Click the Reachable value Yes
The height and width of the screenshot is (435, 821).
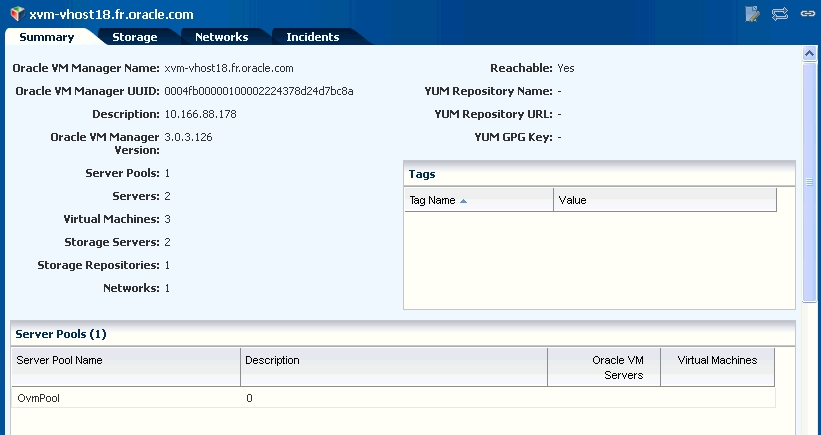coord(566,68)
